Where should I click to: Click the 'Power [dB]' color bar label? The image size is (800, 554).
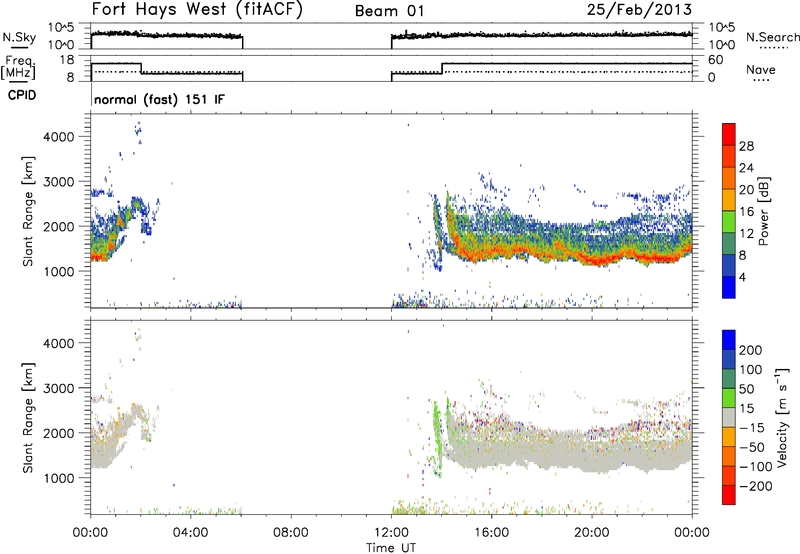(x=763, y=211)
